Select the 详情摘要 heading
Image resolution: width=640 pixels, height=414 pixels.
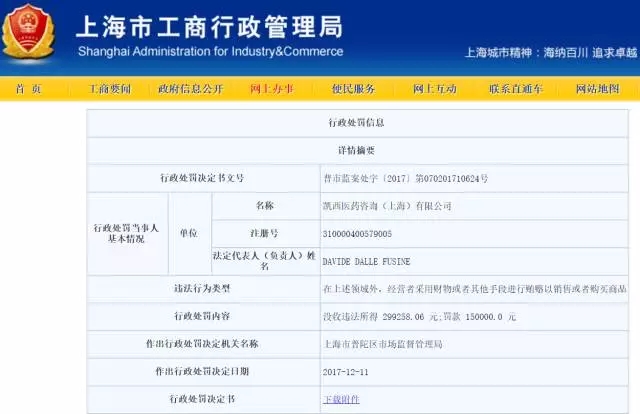click(356, 150)
